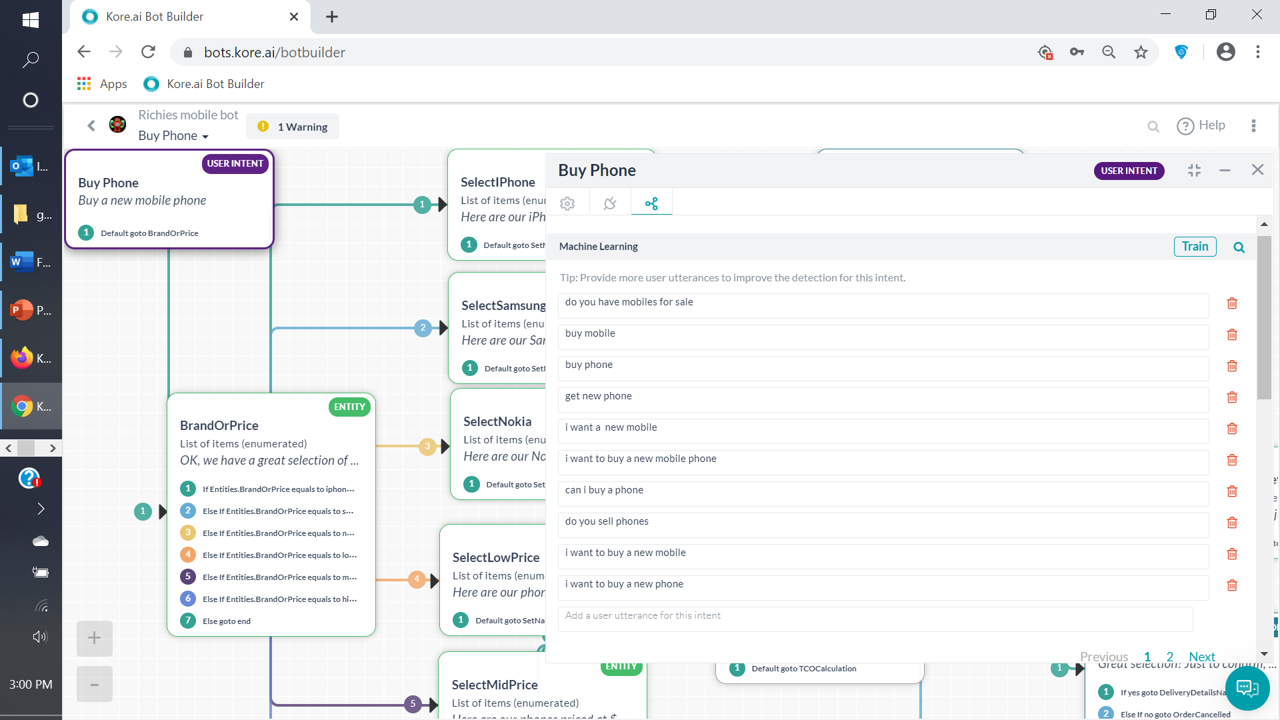Open the NLP properties tab

point(651,203)
